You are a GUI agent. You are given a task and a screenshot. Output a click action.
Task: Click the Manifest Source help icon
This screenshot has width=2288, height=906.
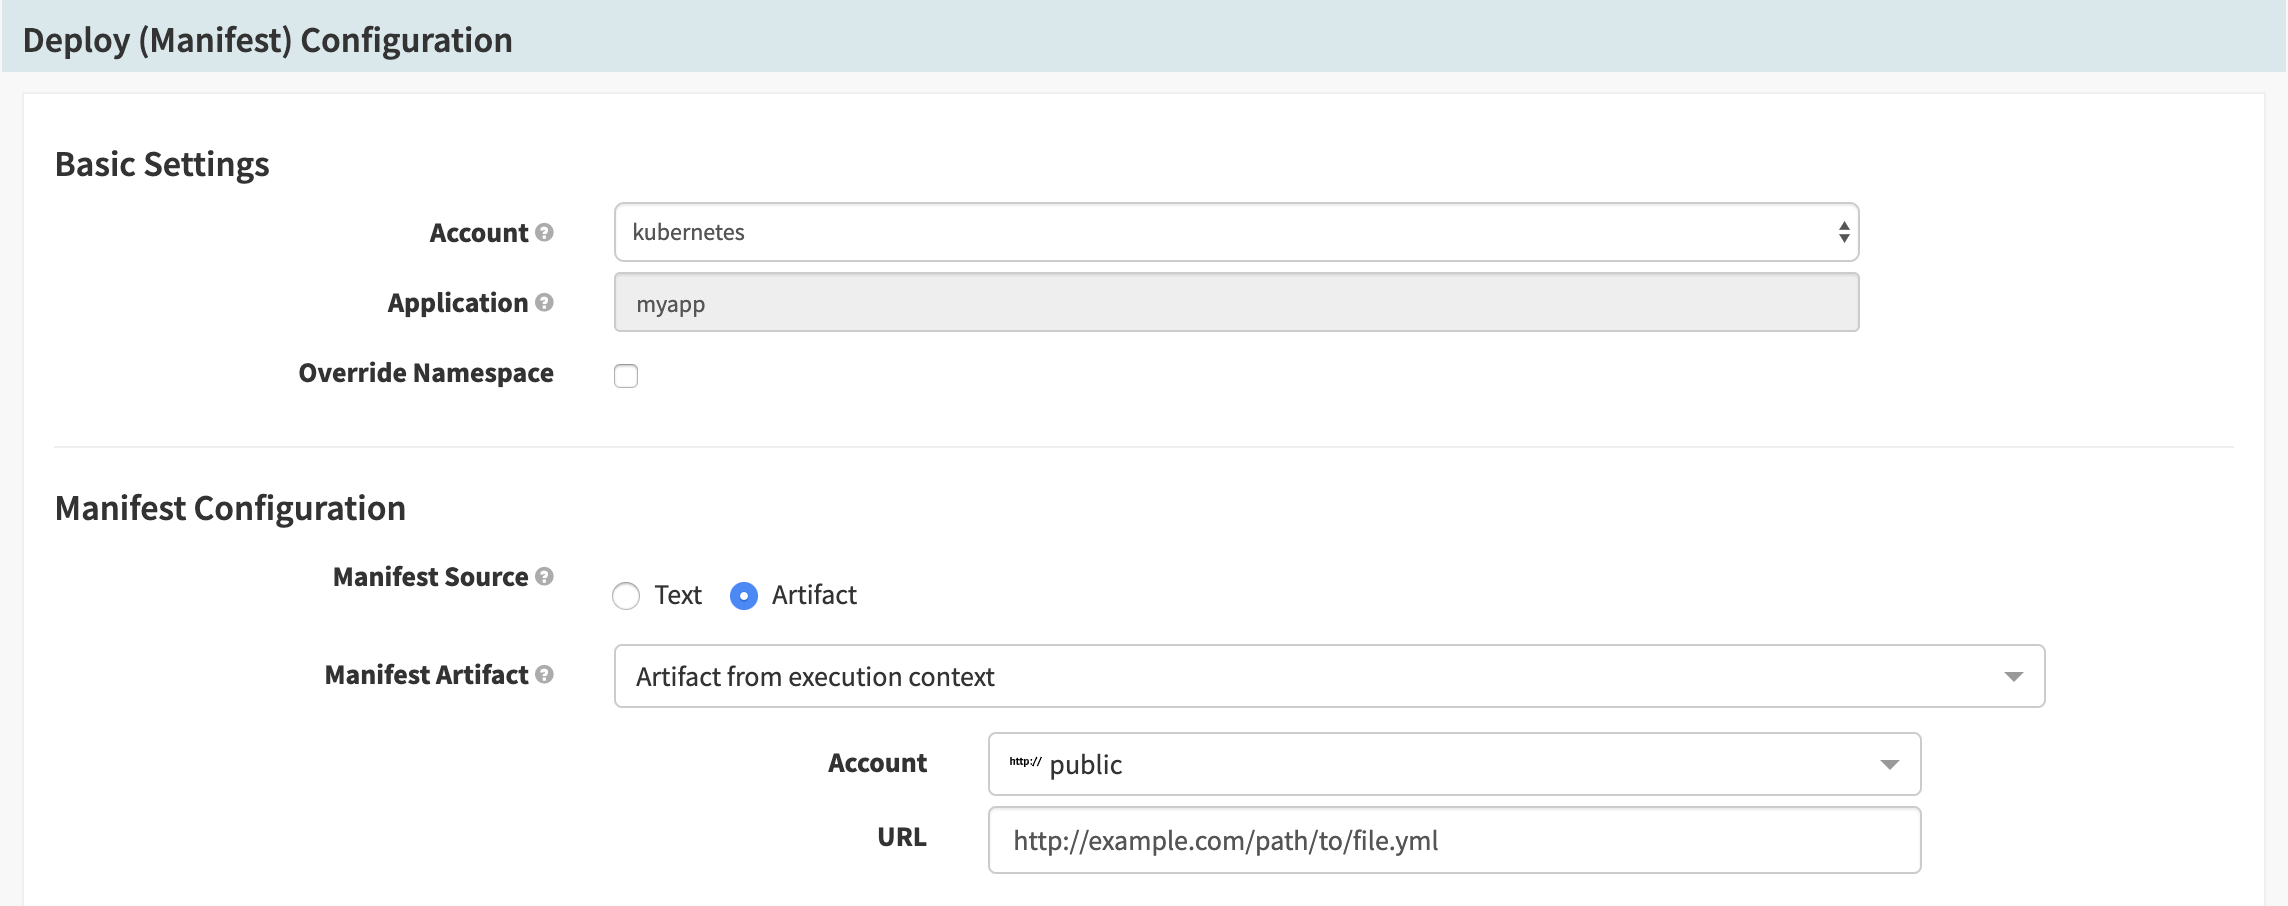[544, 576]
